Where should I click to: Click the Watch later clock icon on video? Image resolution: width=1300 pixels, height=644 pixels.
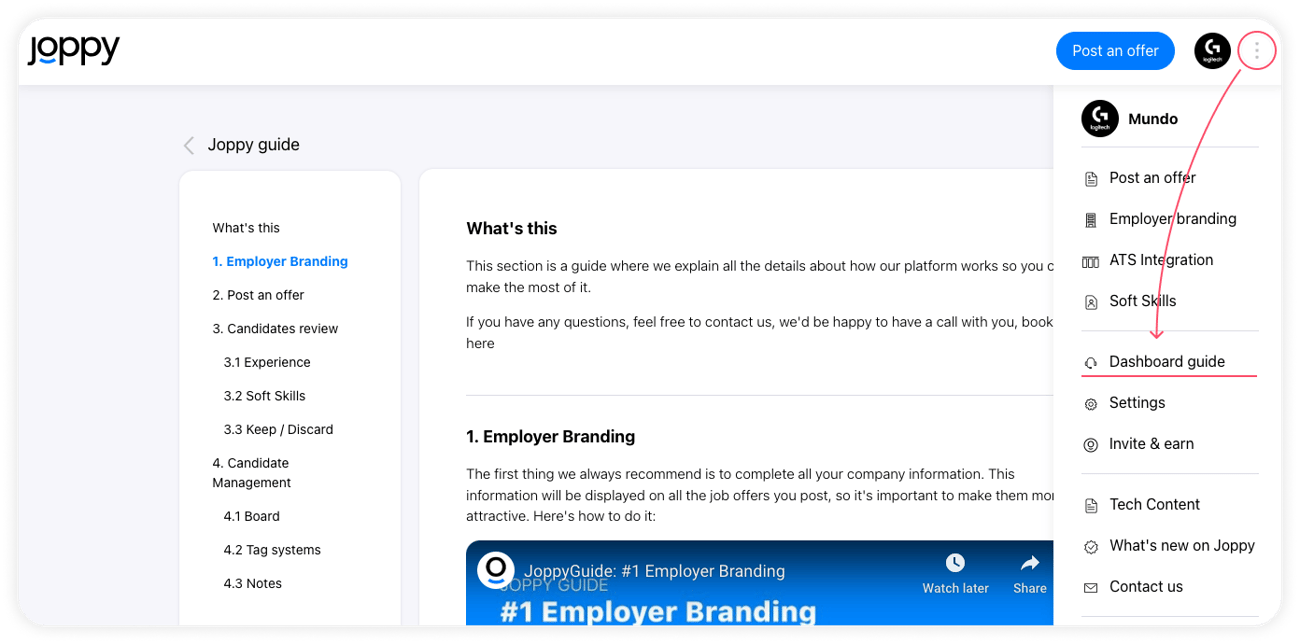pos(955,563)
